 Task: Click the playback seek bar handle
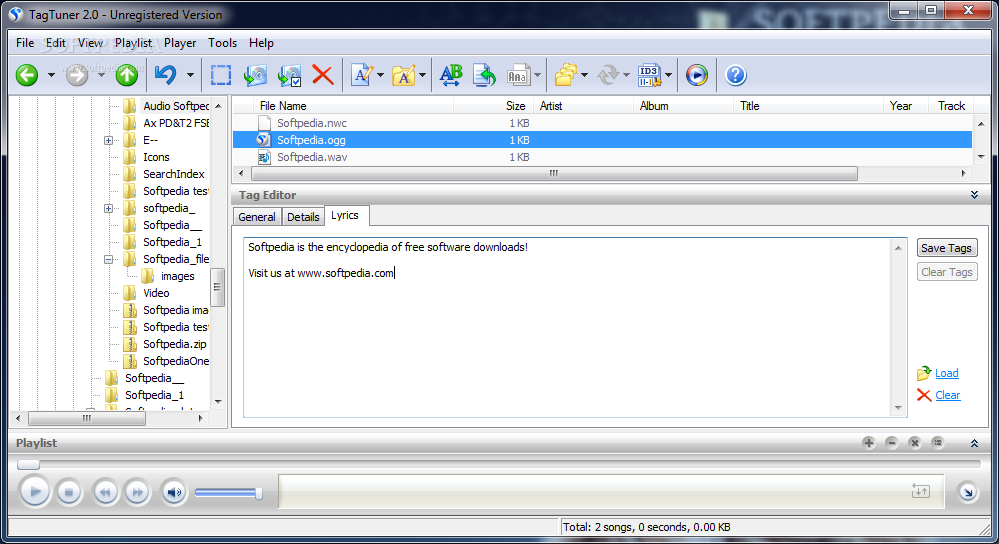click(28, 464)
